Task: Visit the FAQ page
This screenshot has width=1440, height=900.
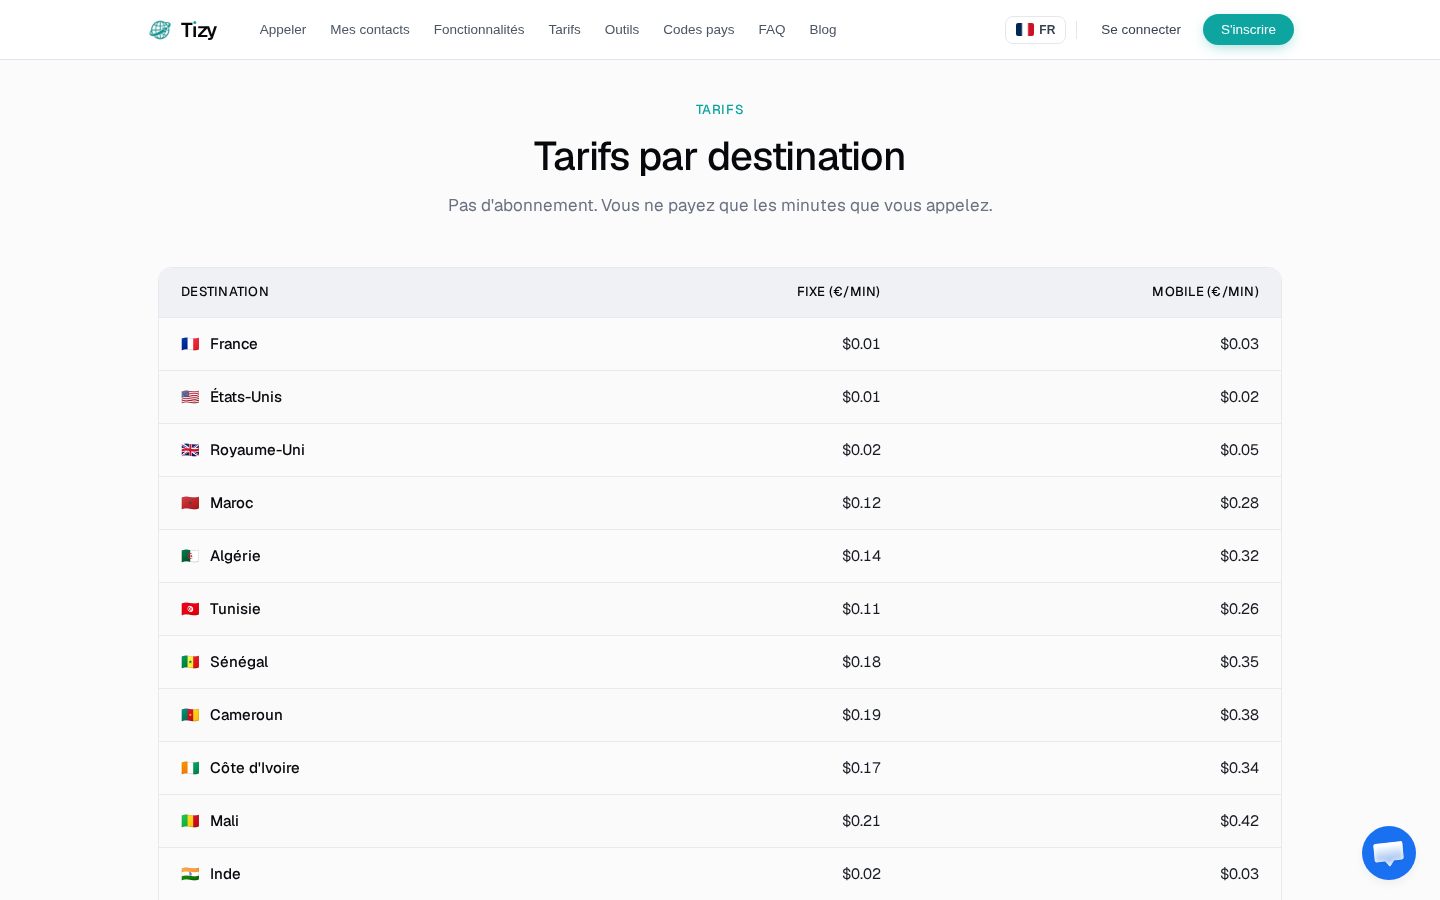Action: [772, 30]
